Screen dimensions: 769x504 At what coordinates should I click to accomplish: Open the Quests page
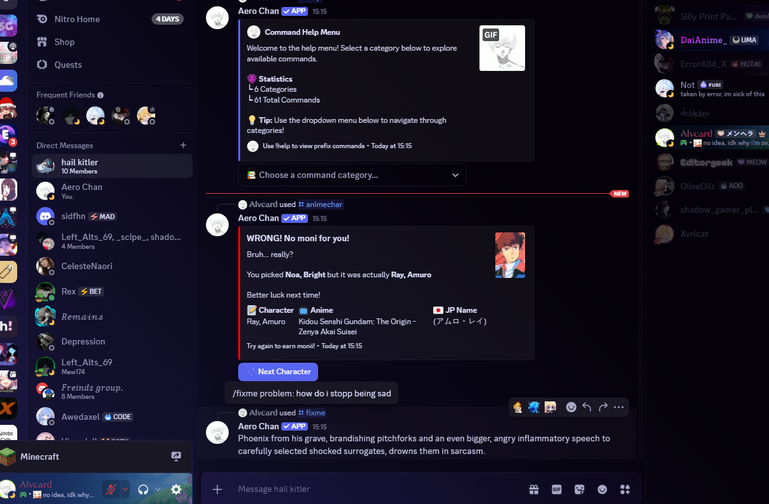(68, 65)
